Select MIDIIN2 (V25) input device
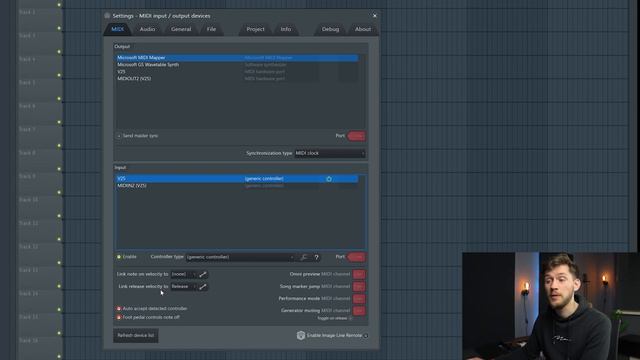640x360 pixels. pos(237,186)
